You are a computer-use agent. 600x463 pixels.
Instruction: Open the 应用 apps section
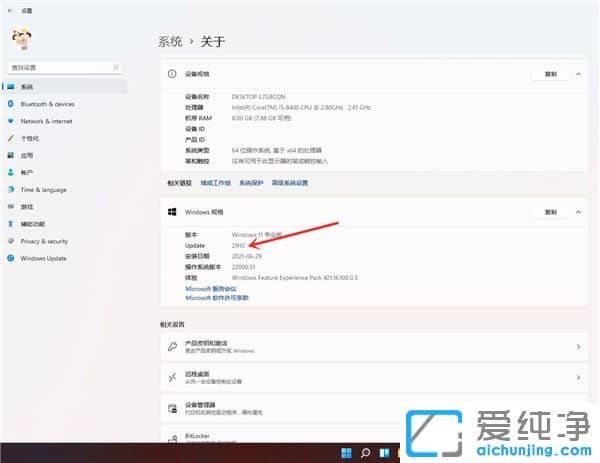(x=27, y=155)
